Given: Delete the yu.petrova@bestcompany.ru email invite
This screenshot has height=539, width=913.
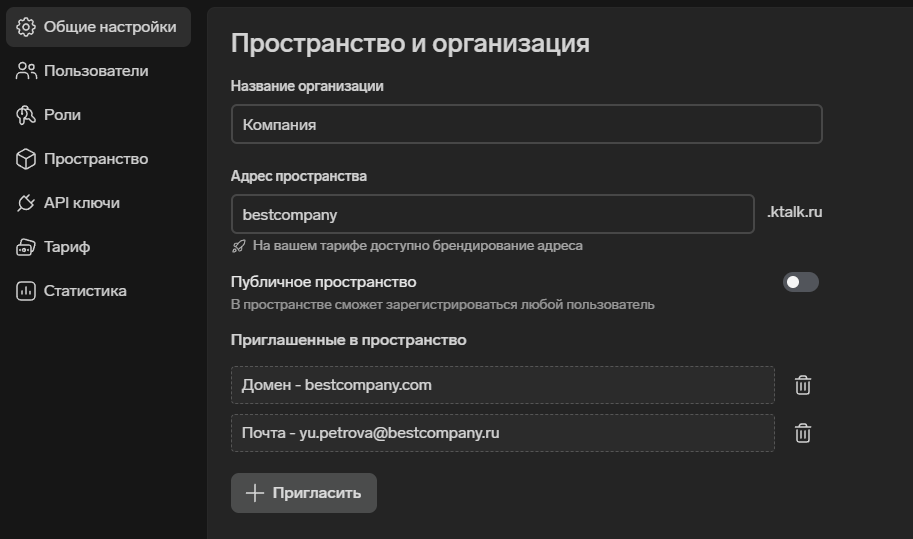Looking at the screenshot, I should tap(802, 433).
